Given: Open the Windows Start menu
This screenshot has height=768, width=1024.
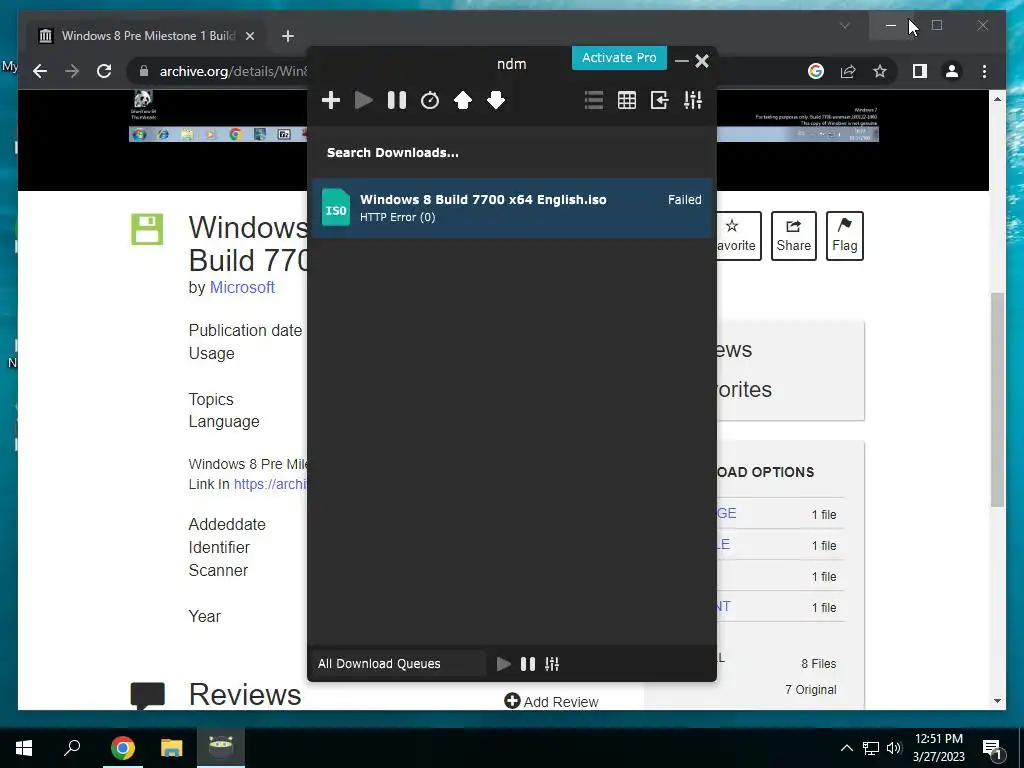Looking at the screenshot, I should click(24, 748).
